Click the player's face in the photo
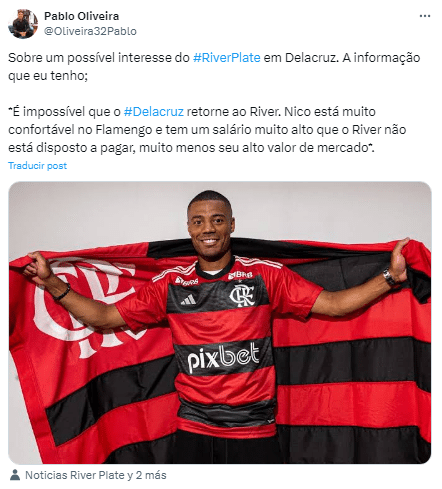442x489 pixels. (x=210, y=227)
